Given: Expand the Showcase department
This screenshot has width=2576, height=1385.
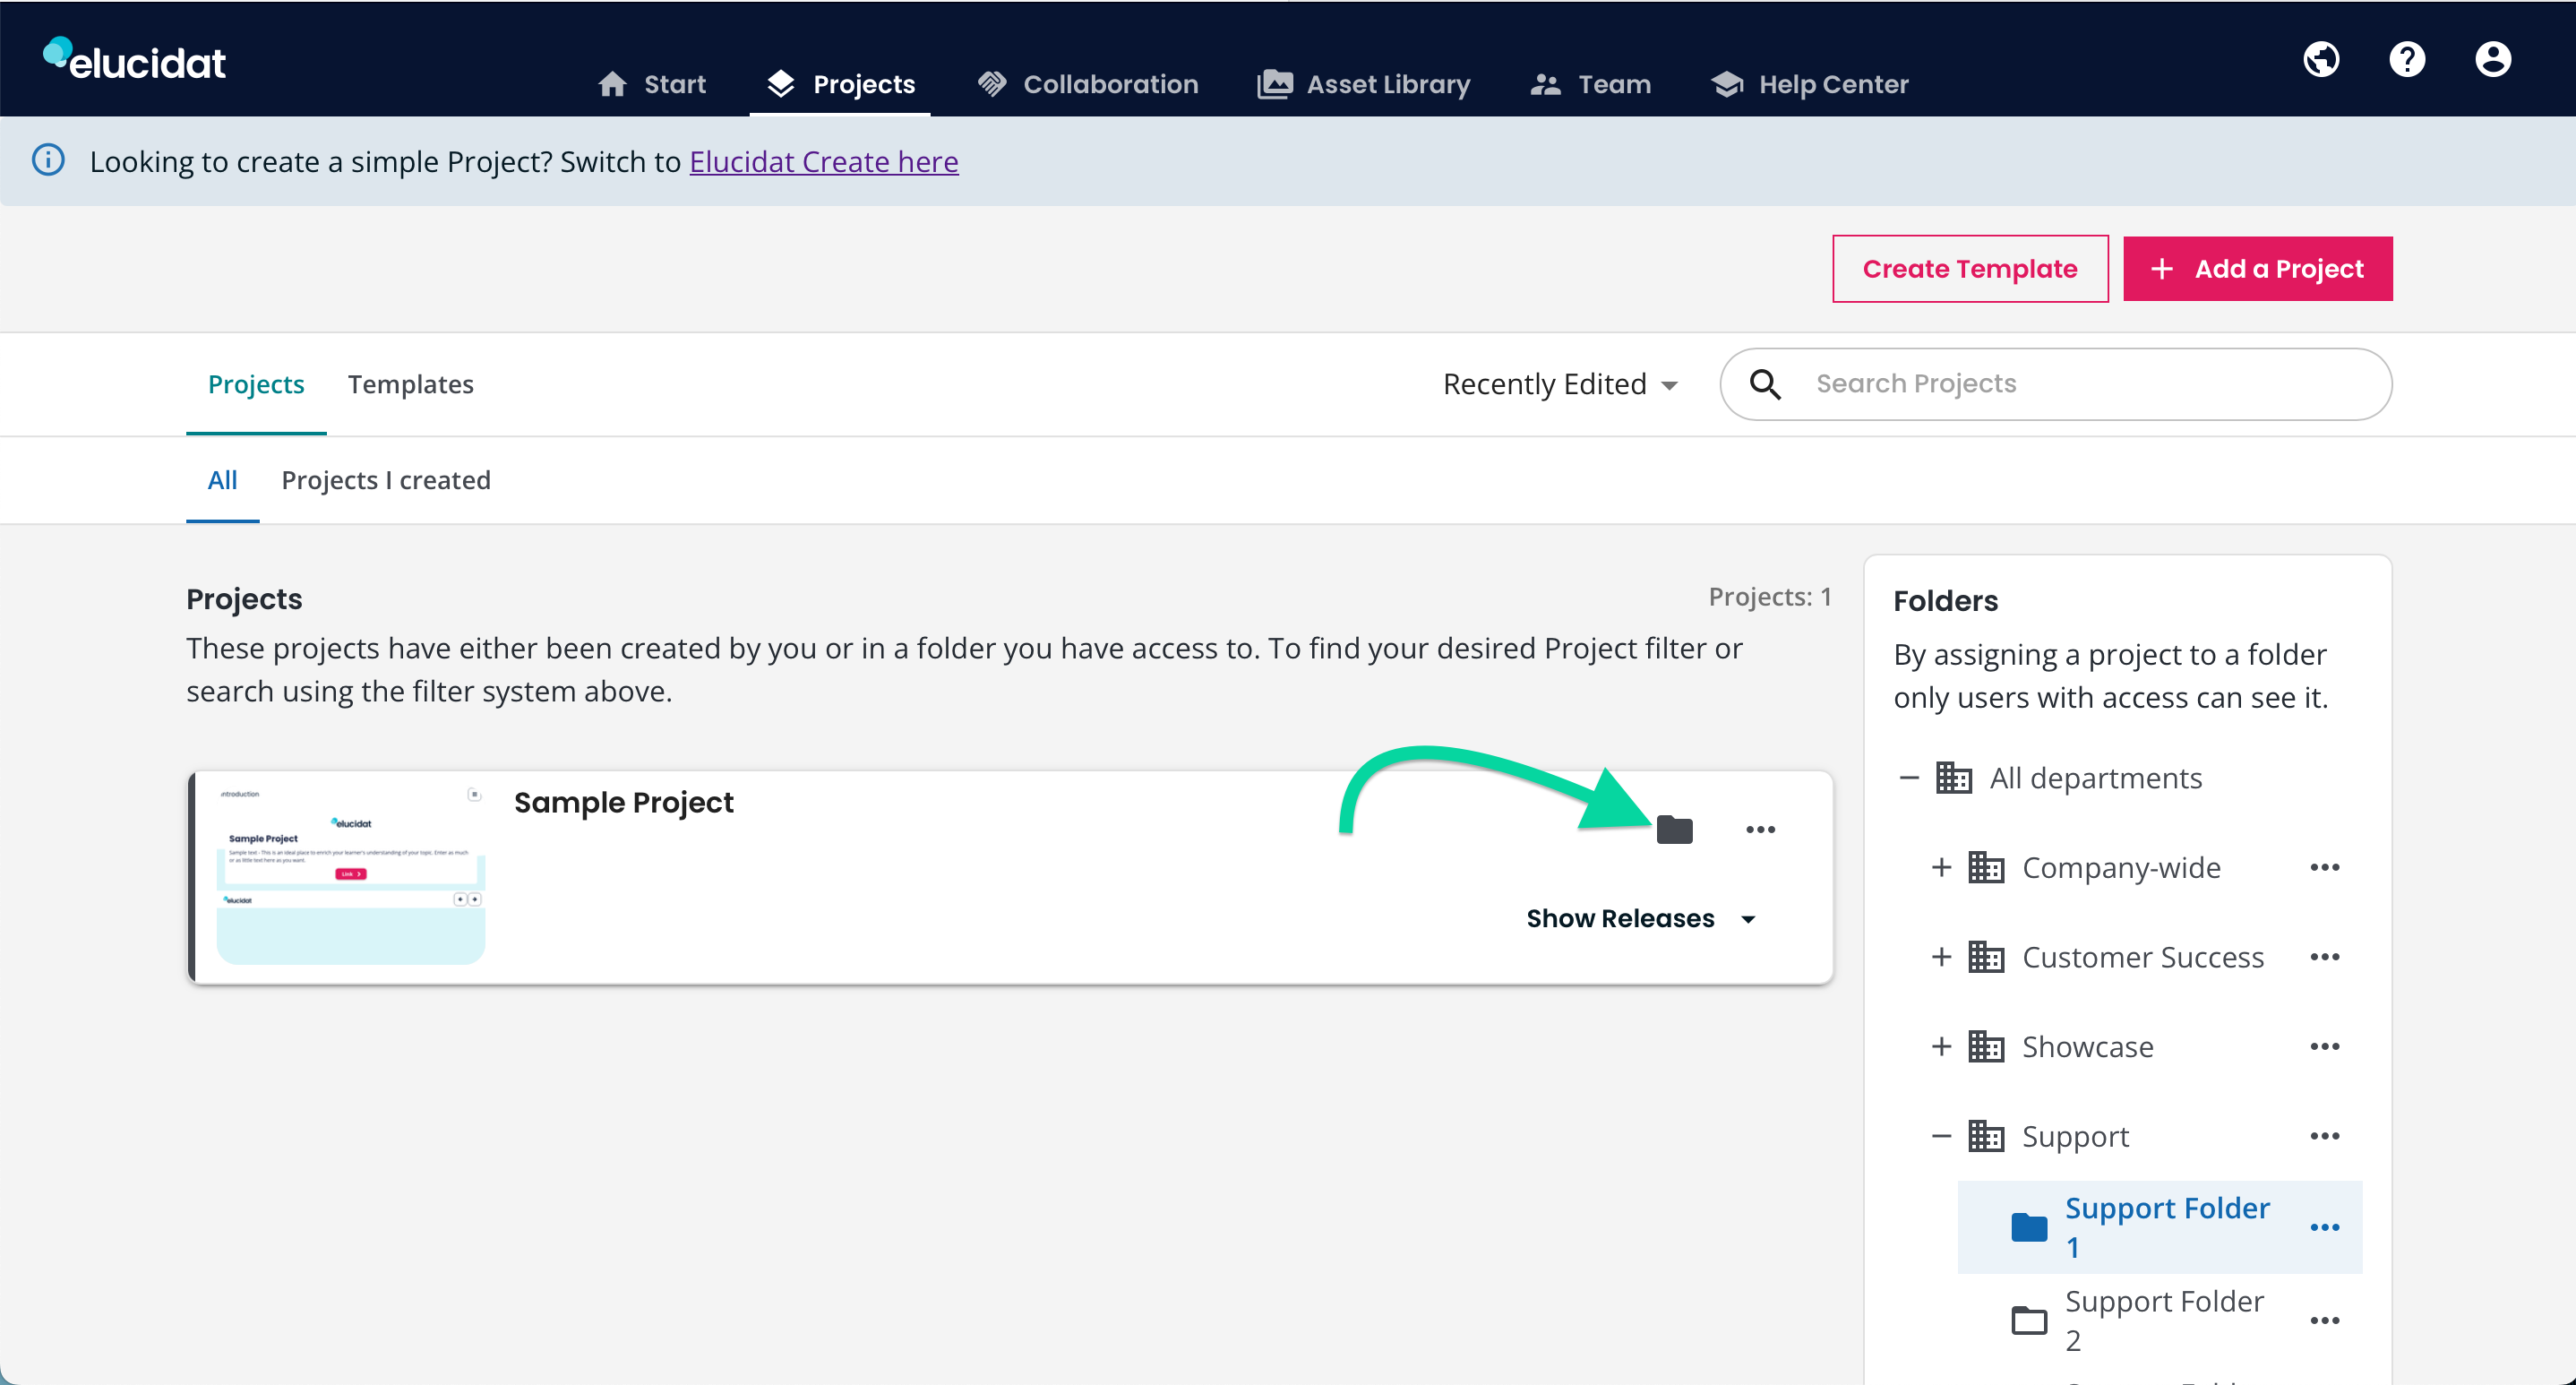Looking at the screenshot, I should tap(1941, 1046).
